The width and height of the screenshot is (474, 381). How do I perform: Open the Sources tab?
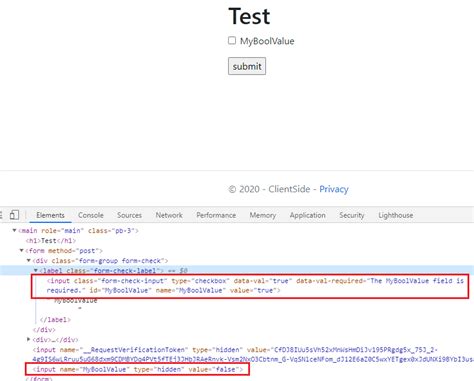(129, 215)
